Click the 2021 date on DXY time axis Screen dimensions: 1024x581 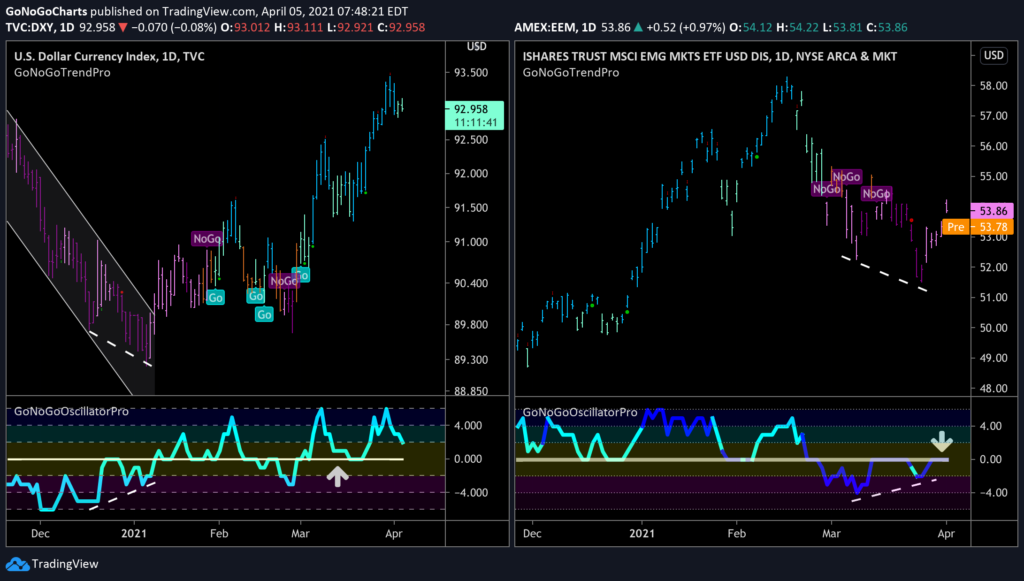pos(134,533)
